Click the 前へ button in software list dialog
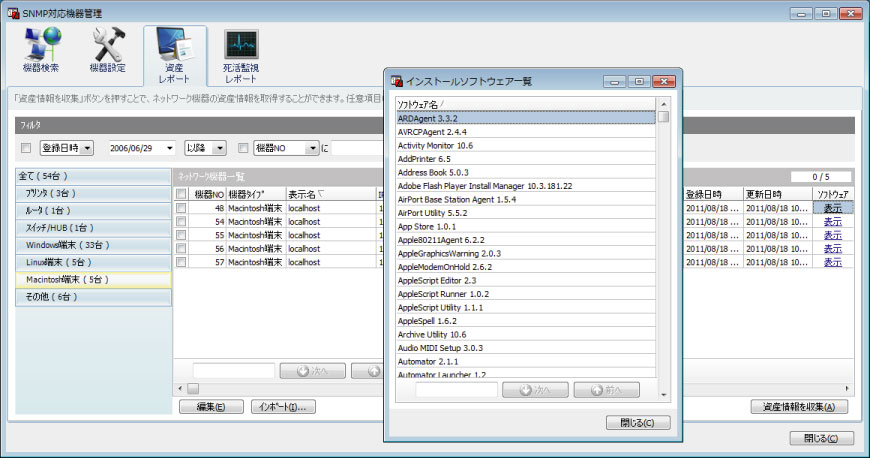Screen dimensions: 870x458 click(x=606, y=390)
